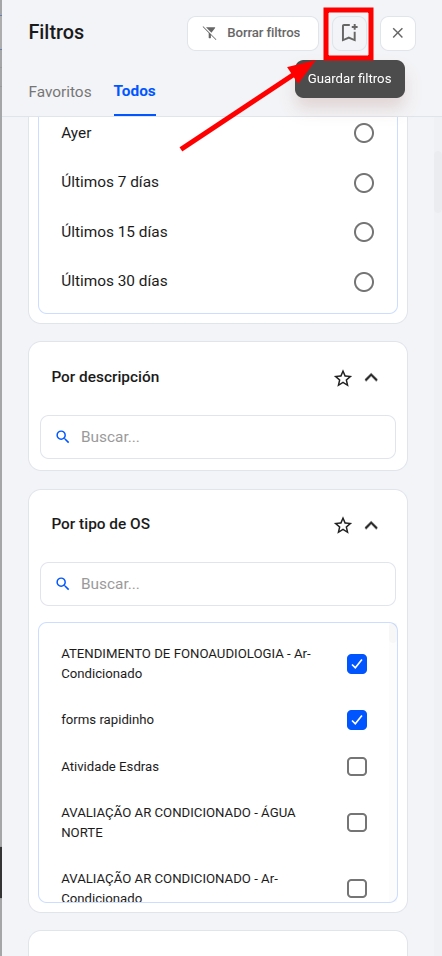Click the search magnifier in Por tipo de OS
Screen dimensions: 442x956
62,583
